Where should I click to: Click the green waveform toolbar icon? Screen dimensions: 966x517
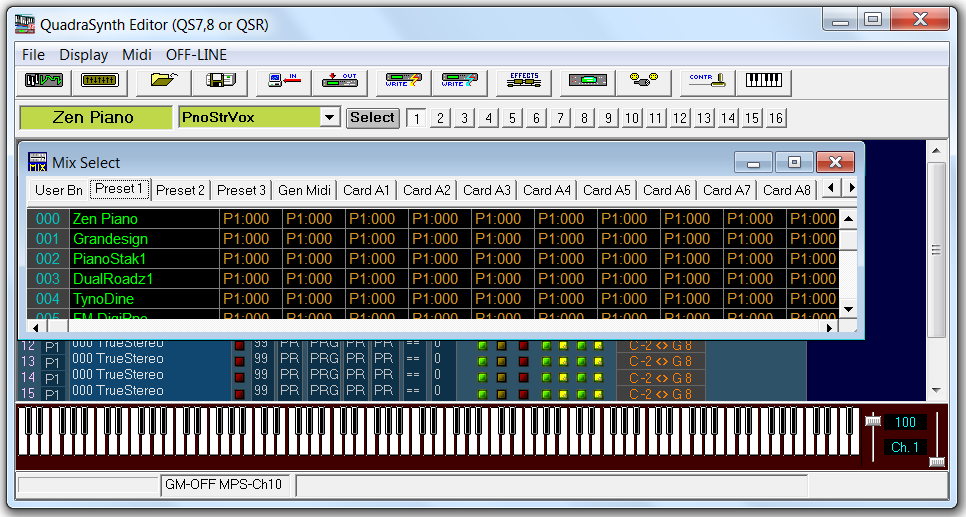coord(44,81)
